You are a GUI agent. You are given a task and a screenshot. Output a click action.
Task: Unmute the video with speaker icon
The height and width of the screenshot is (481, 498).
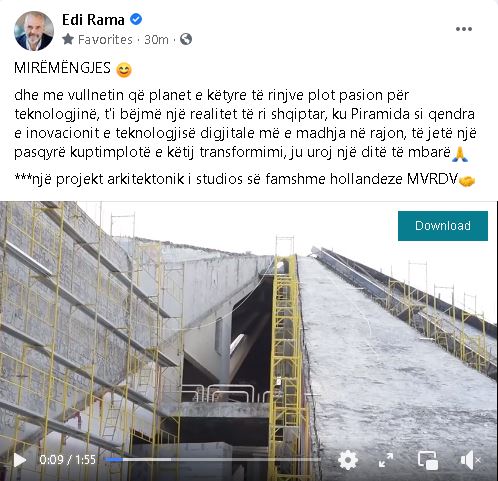[x=470, y=460]
